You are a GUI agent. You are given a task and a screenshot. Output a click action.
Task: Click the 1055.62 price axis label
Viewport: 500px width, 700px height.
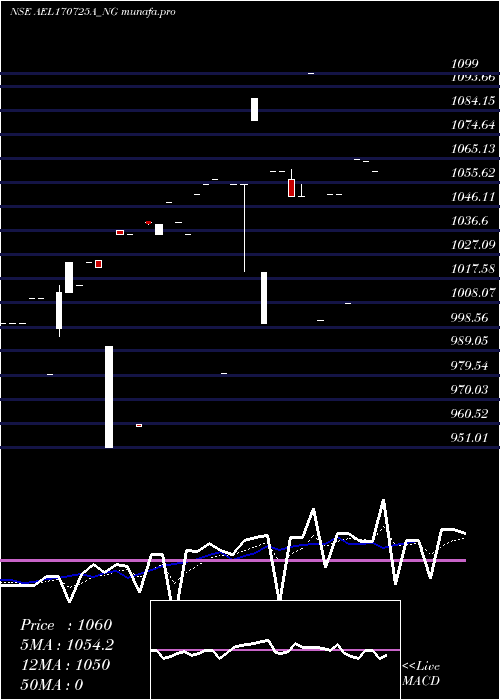[x=473, y=173]
